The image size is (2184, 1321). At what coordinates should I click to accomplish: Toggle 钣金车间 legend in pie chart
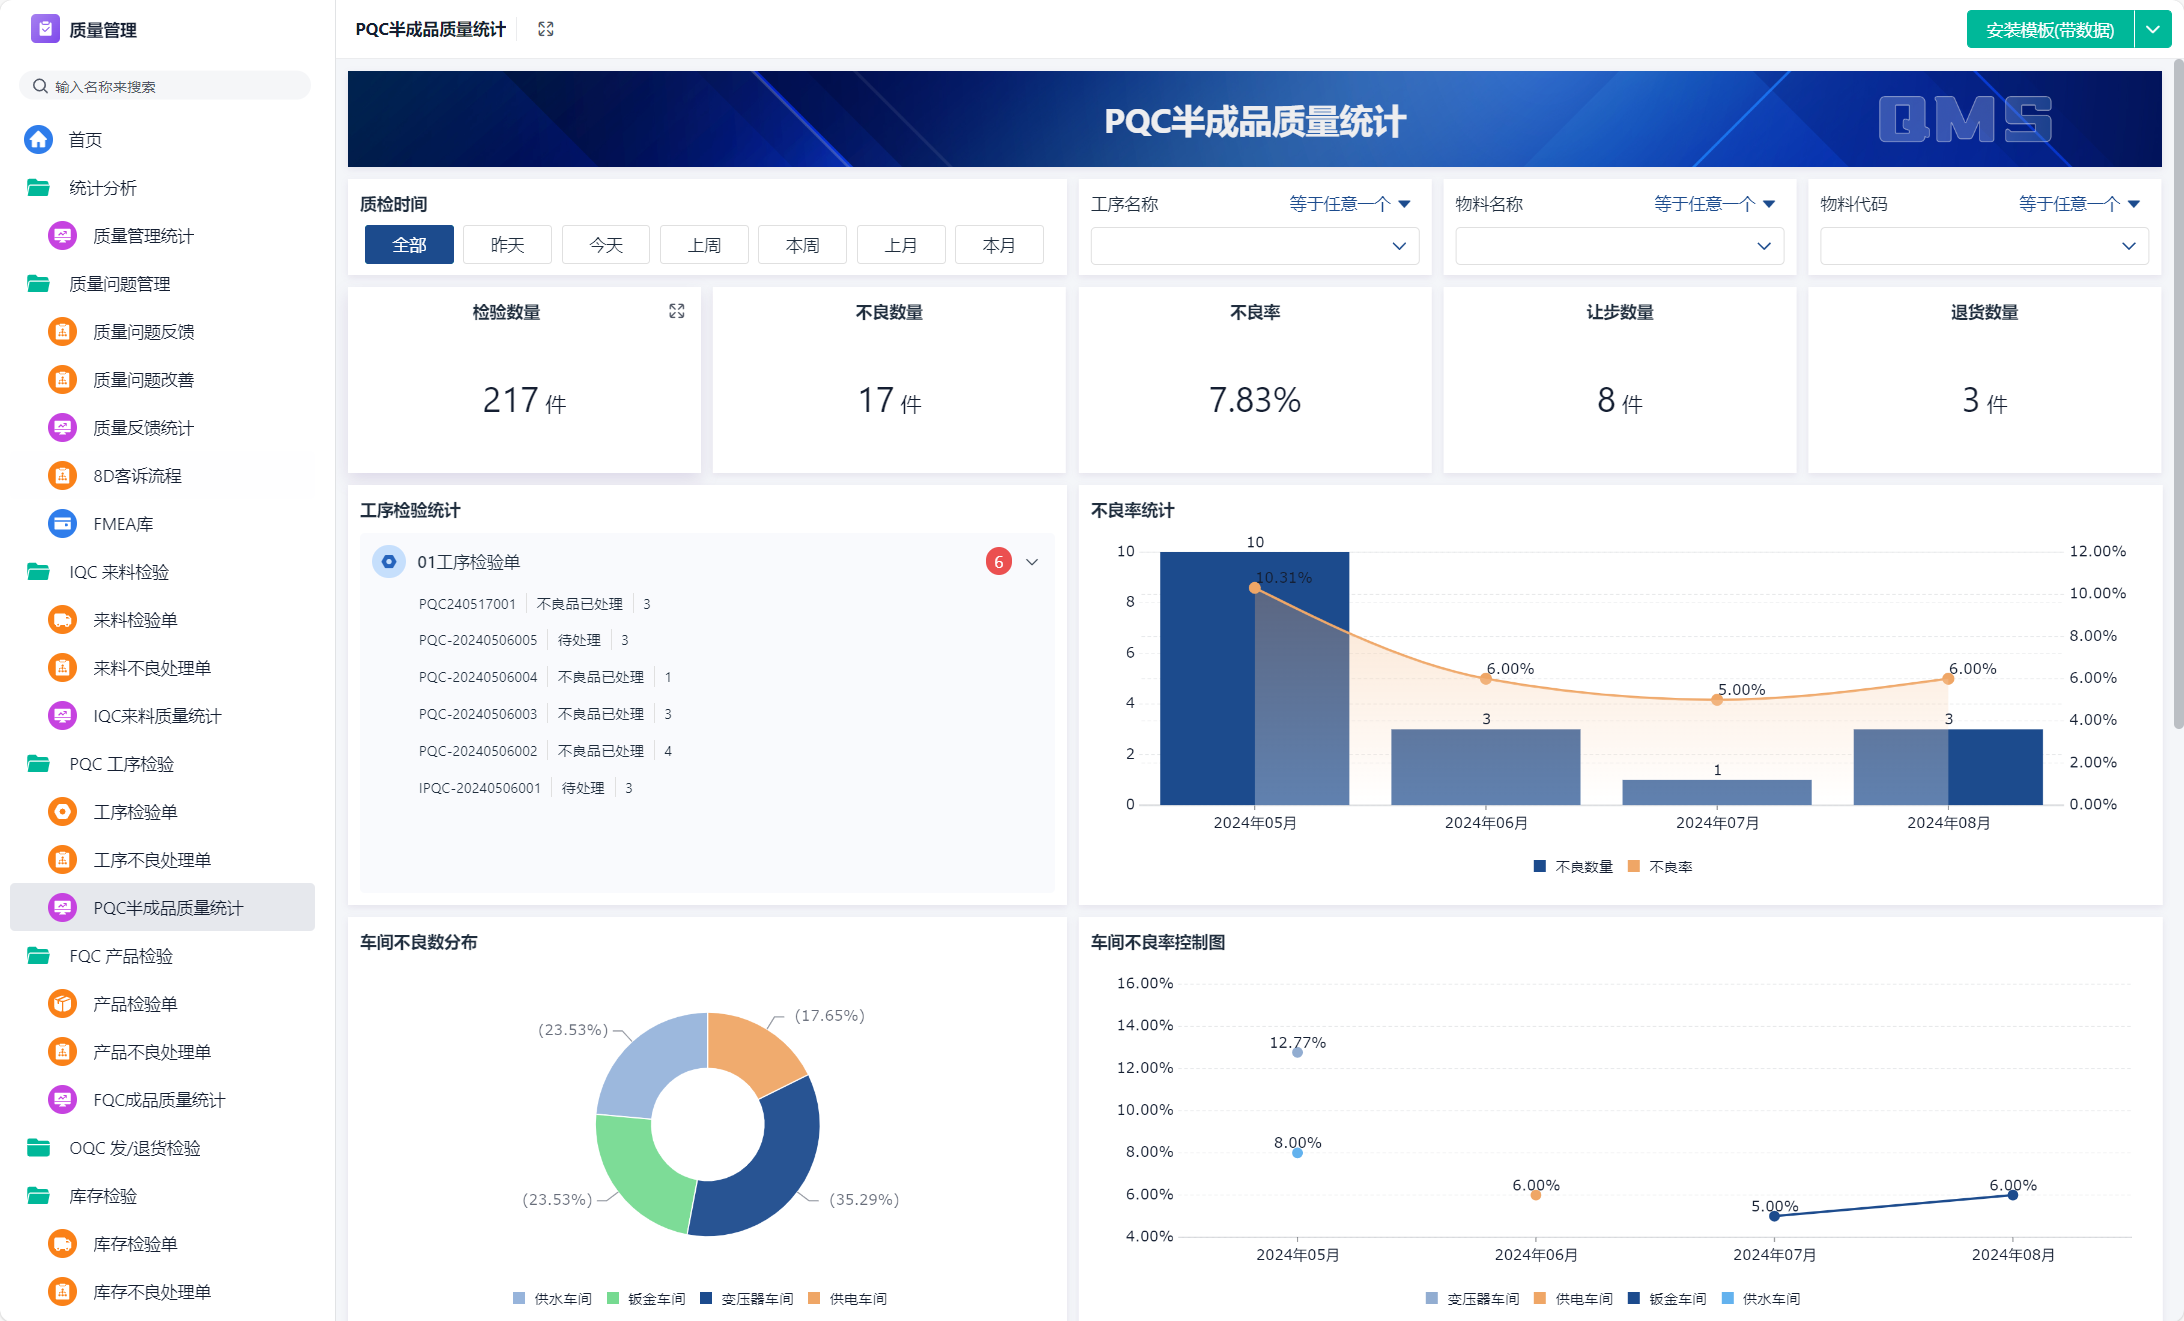tap(647, 1299)
